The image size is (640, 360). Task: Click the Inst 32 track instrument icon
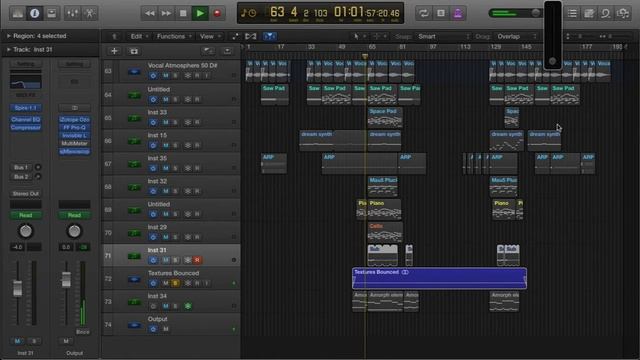(x=134, y=187)
